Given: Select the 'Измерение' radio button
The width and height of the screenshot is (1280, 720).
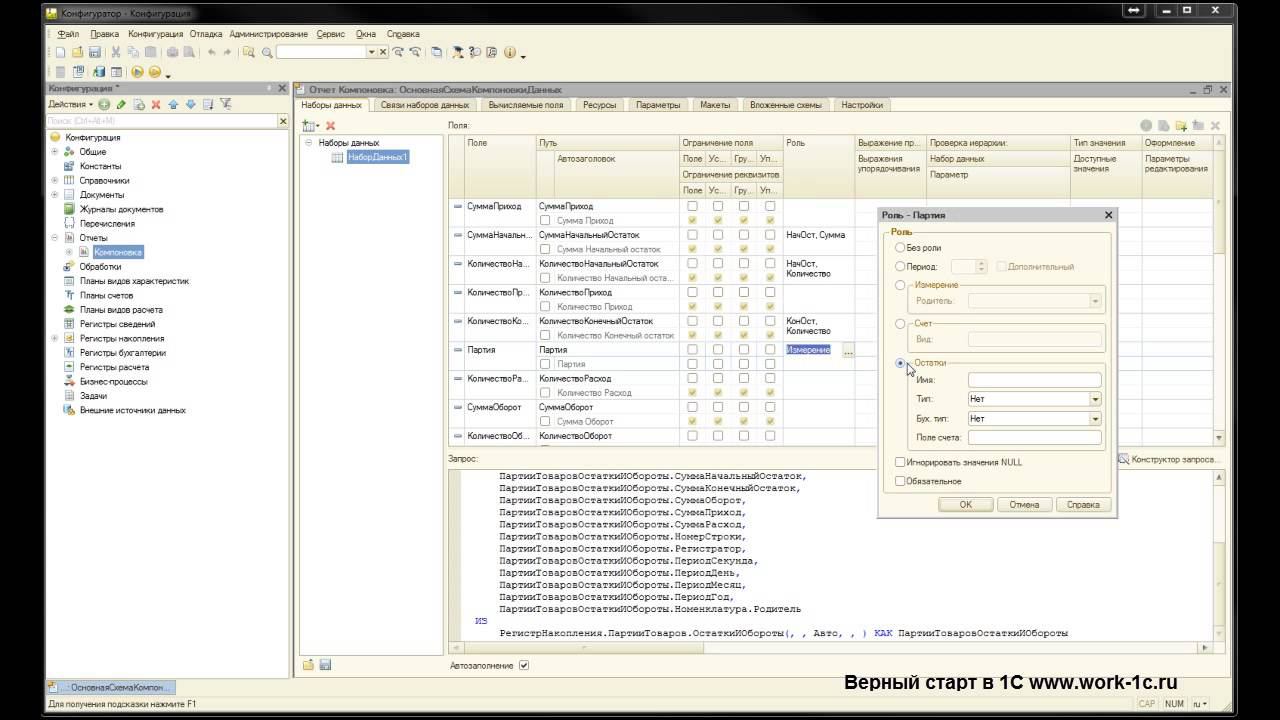Looking at the screenshot, I should (x=900, y=285).
